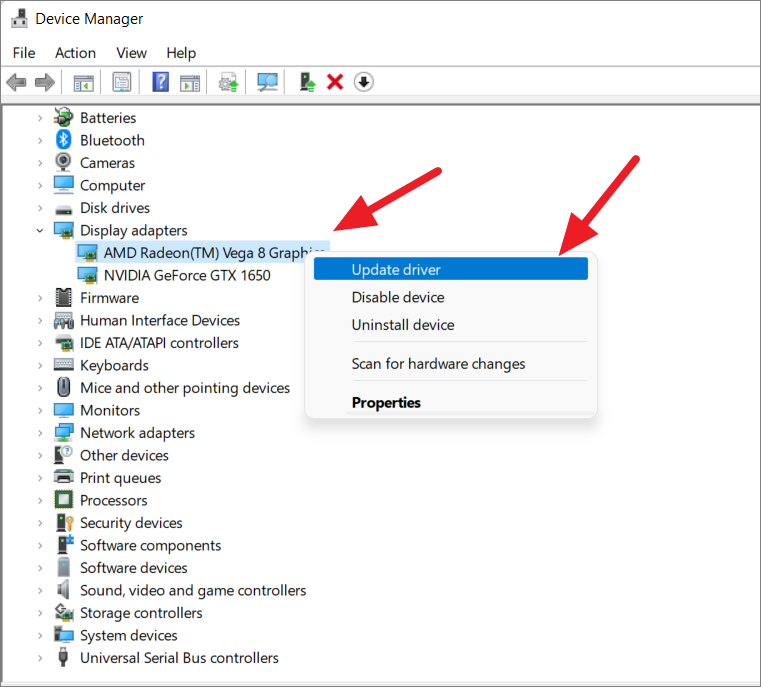Screen dimensions: 761x687
Task: Expand Human Interface Devices node
Action: pyautogui.click(x=40, y=320)
